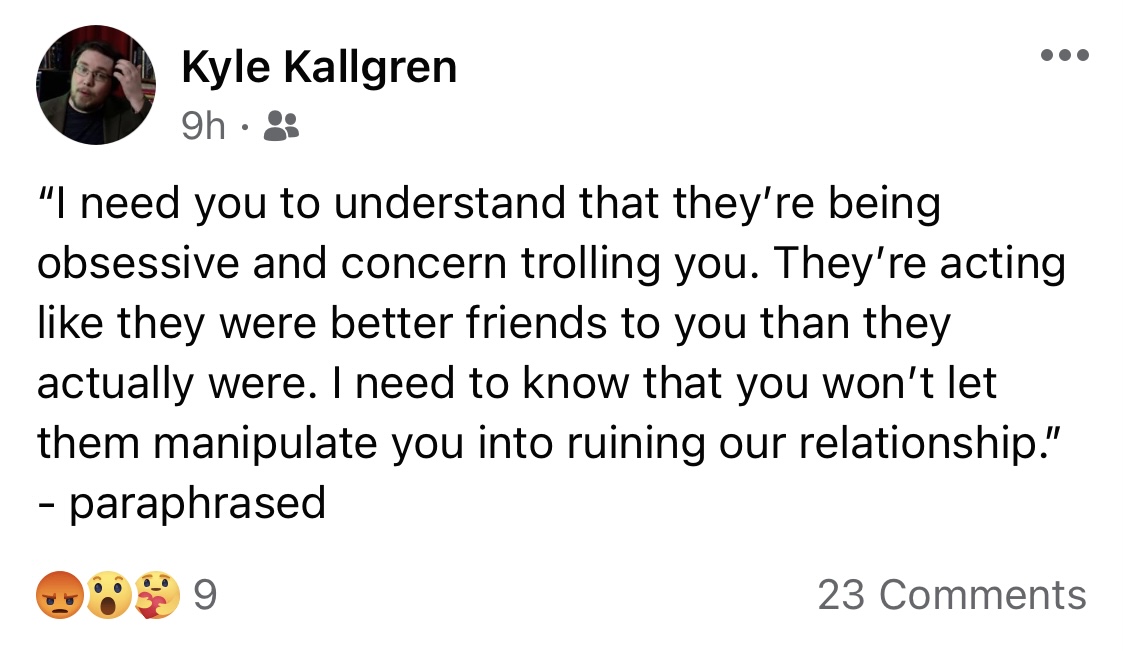Click the word "Comments" at the bottom right
The width and height of the screenshot is (1125, 651).
983,595
